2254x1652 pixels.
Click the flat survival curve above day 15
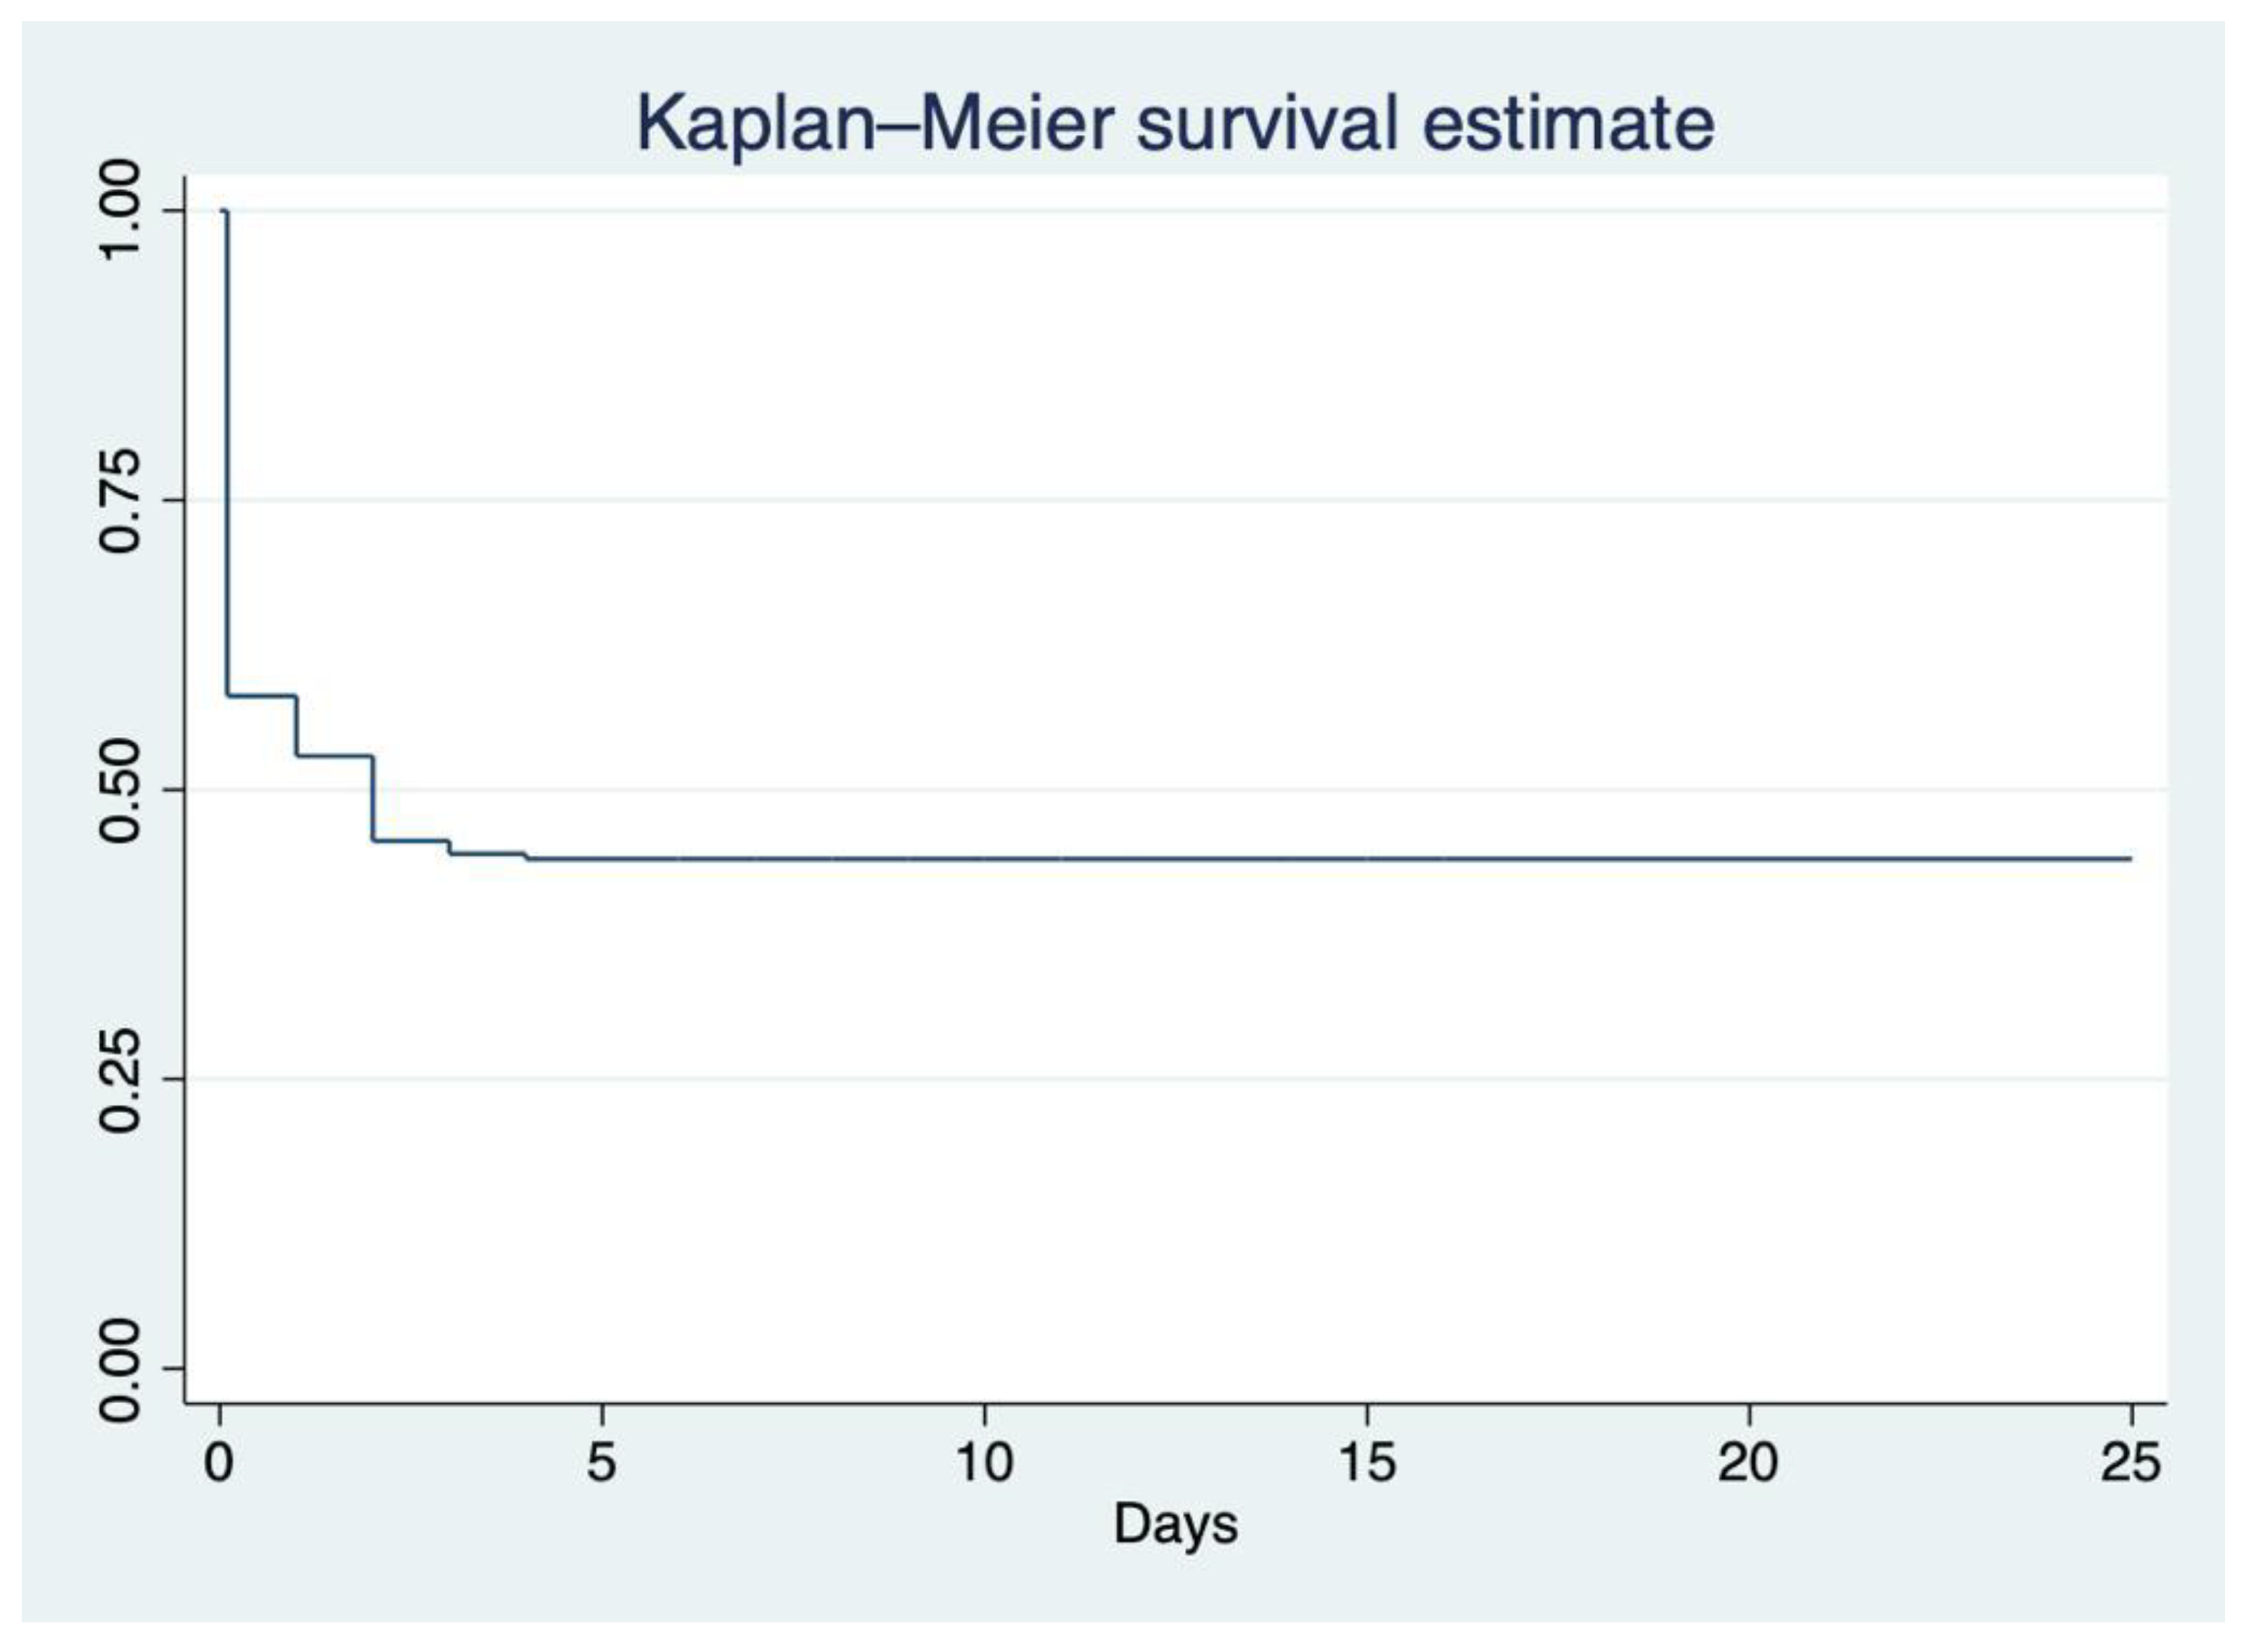(x=1367, y=859)
